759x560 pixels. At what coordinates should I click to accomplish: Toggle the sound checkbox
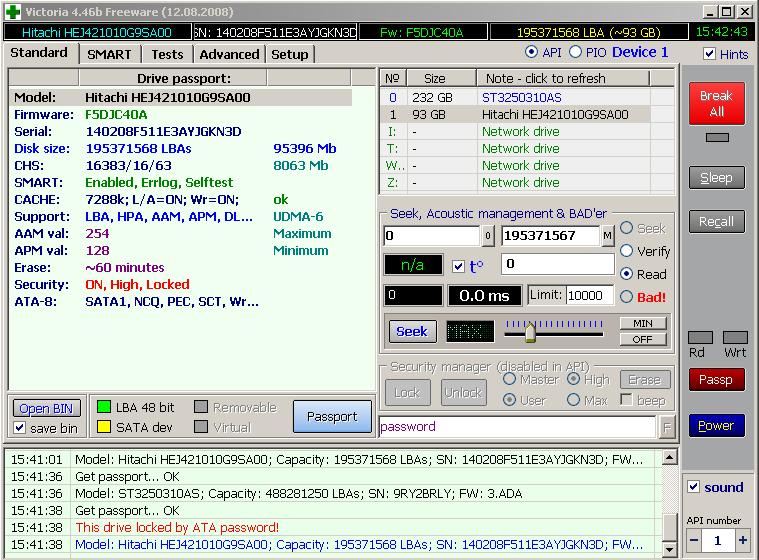point(693,486)
